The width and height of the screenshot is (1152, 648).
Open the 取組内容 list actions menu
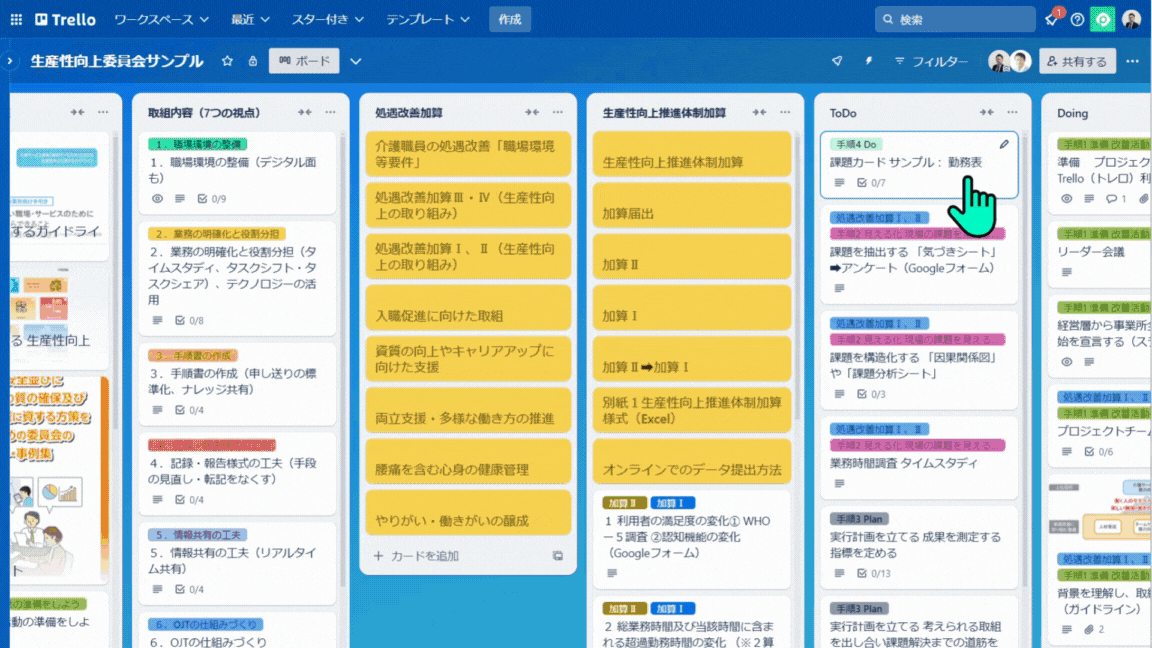[331, 112]
